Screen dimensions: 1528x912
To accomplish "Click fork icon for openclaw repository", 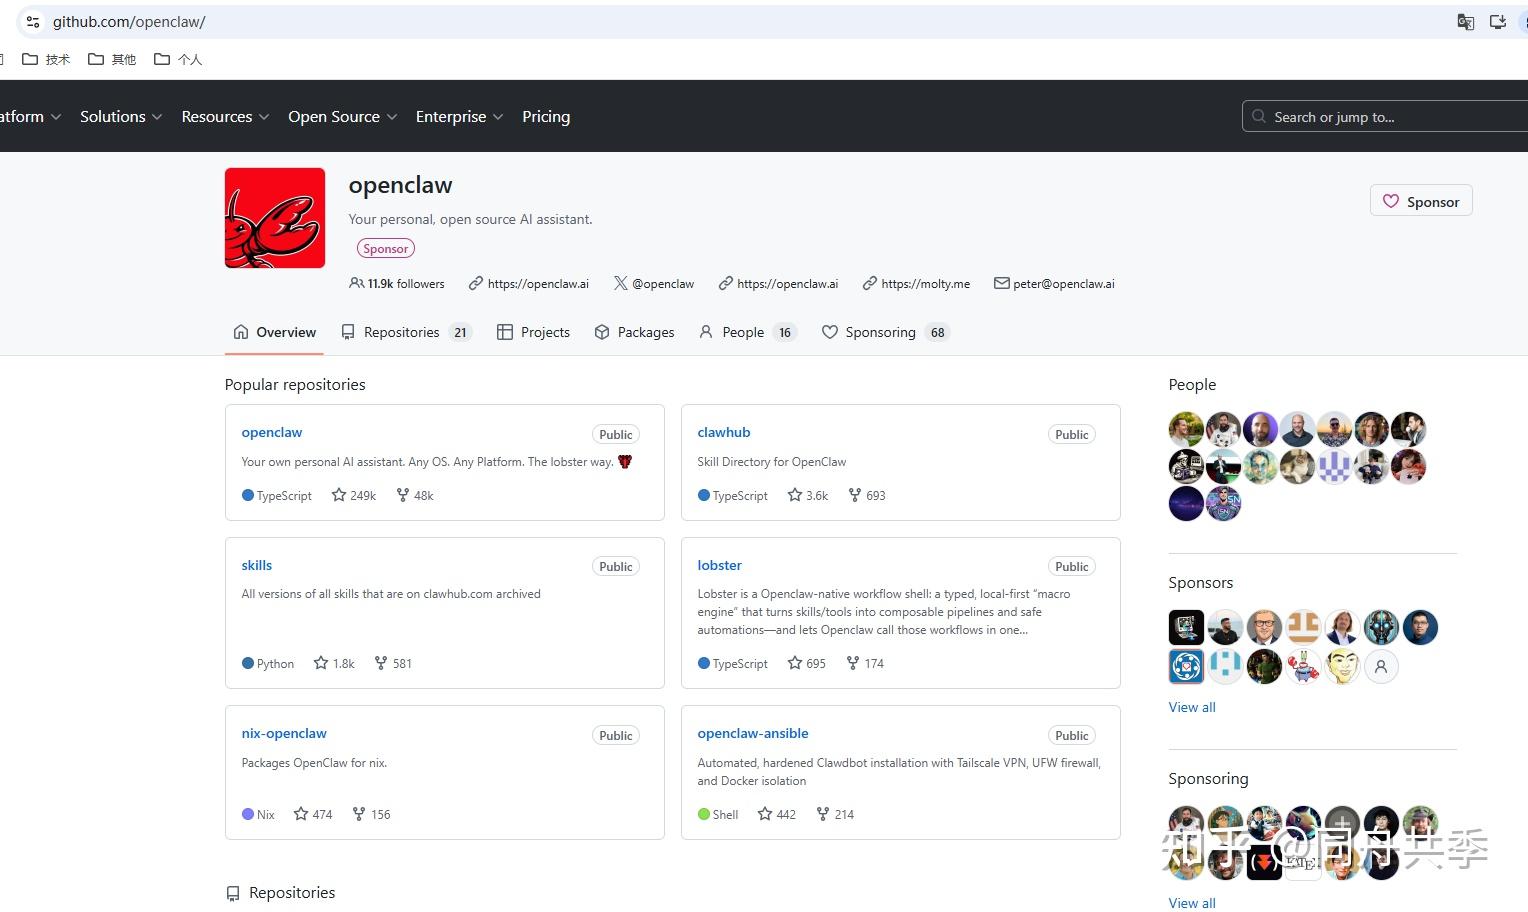I will pyautogui.click(x=403, y=495).
